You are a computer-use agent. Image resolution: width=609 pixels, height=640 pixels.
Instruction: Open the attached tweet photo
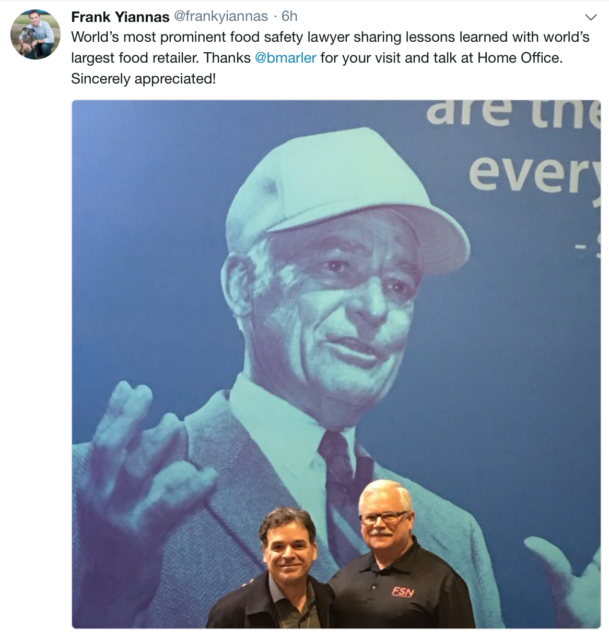336,364
